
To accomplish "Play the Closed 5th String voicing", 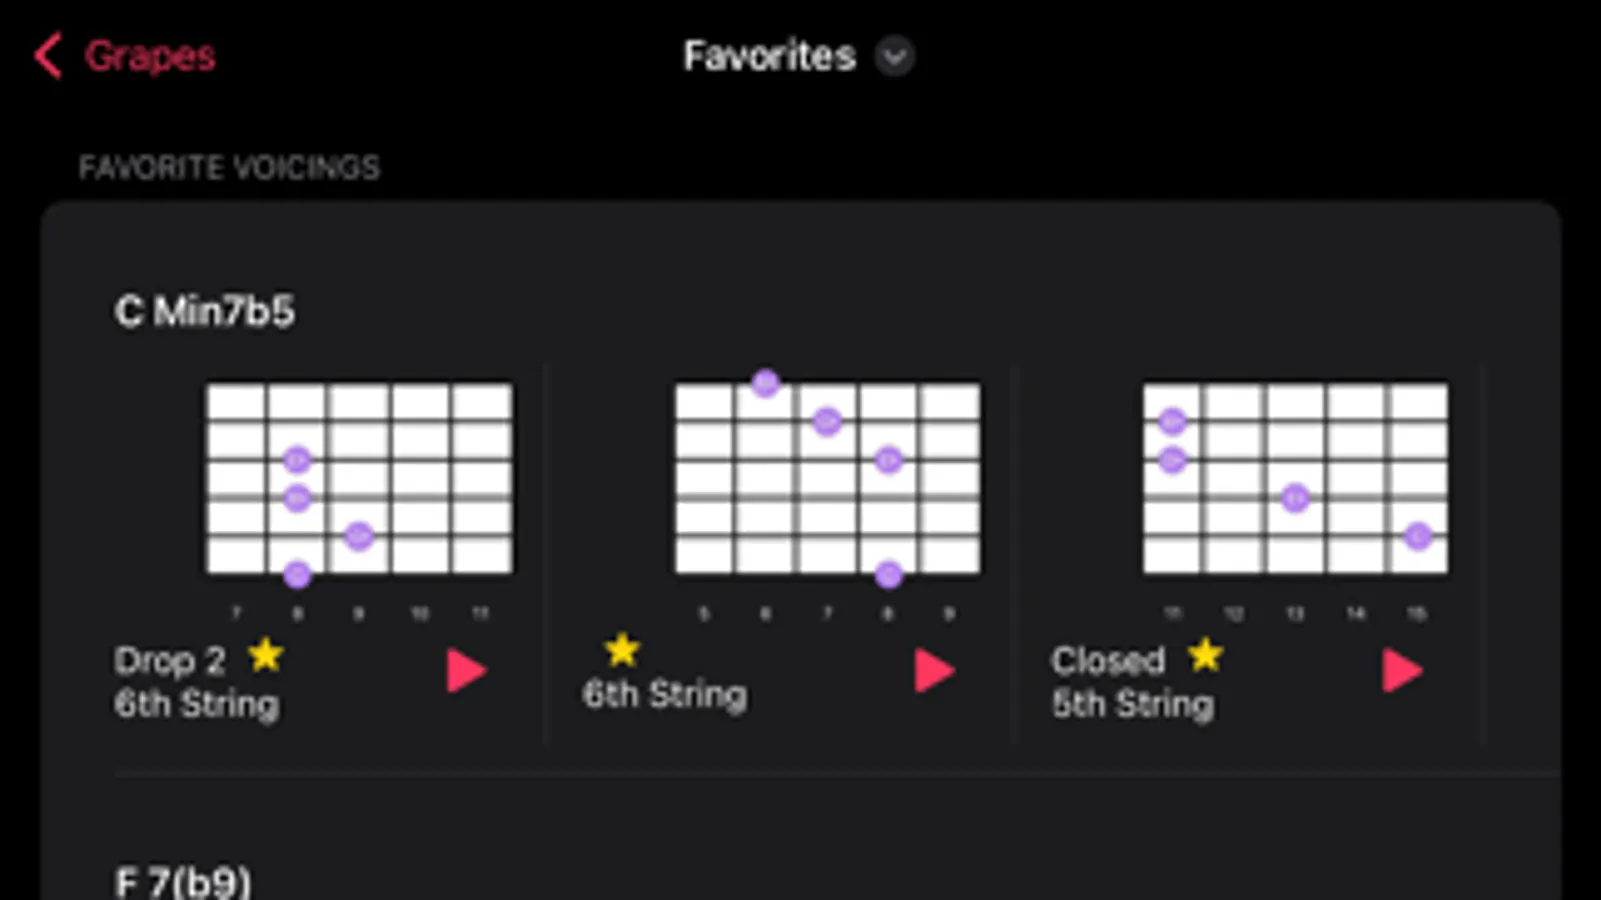I will 1402,670.
